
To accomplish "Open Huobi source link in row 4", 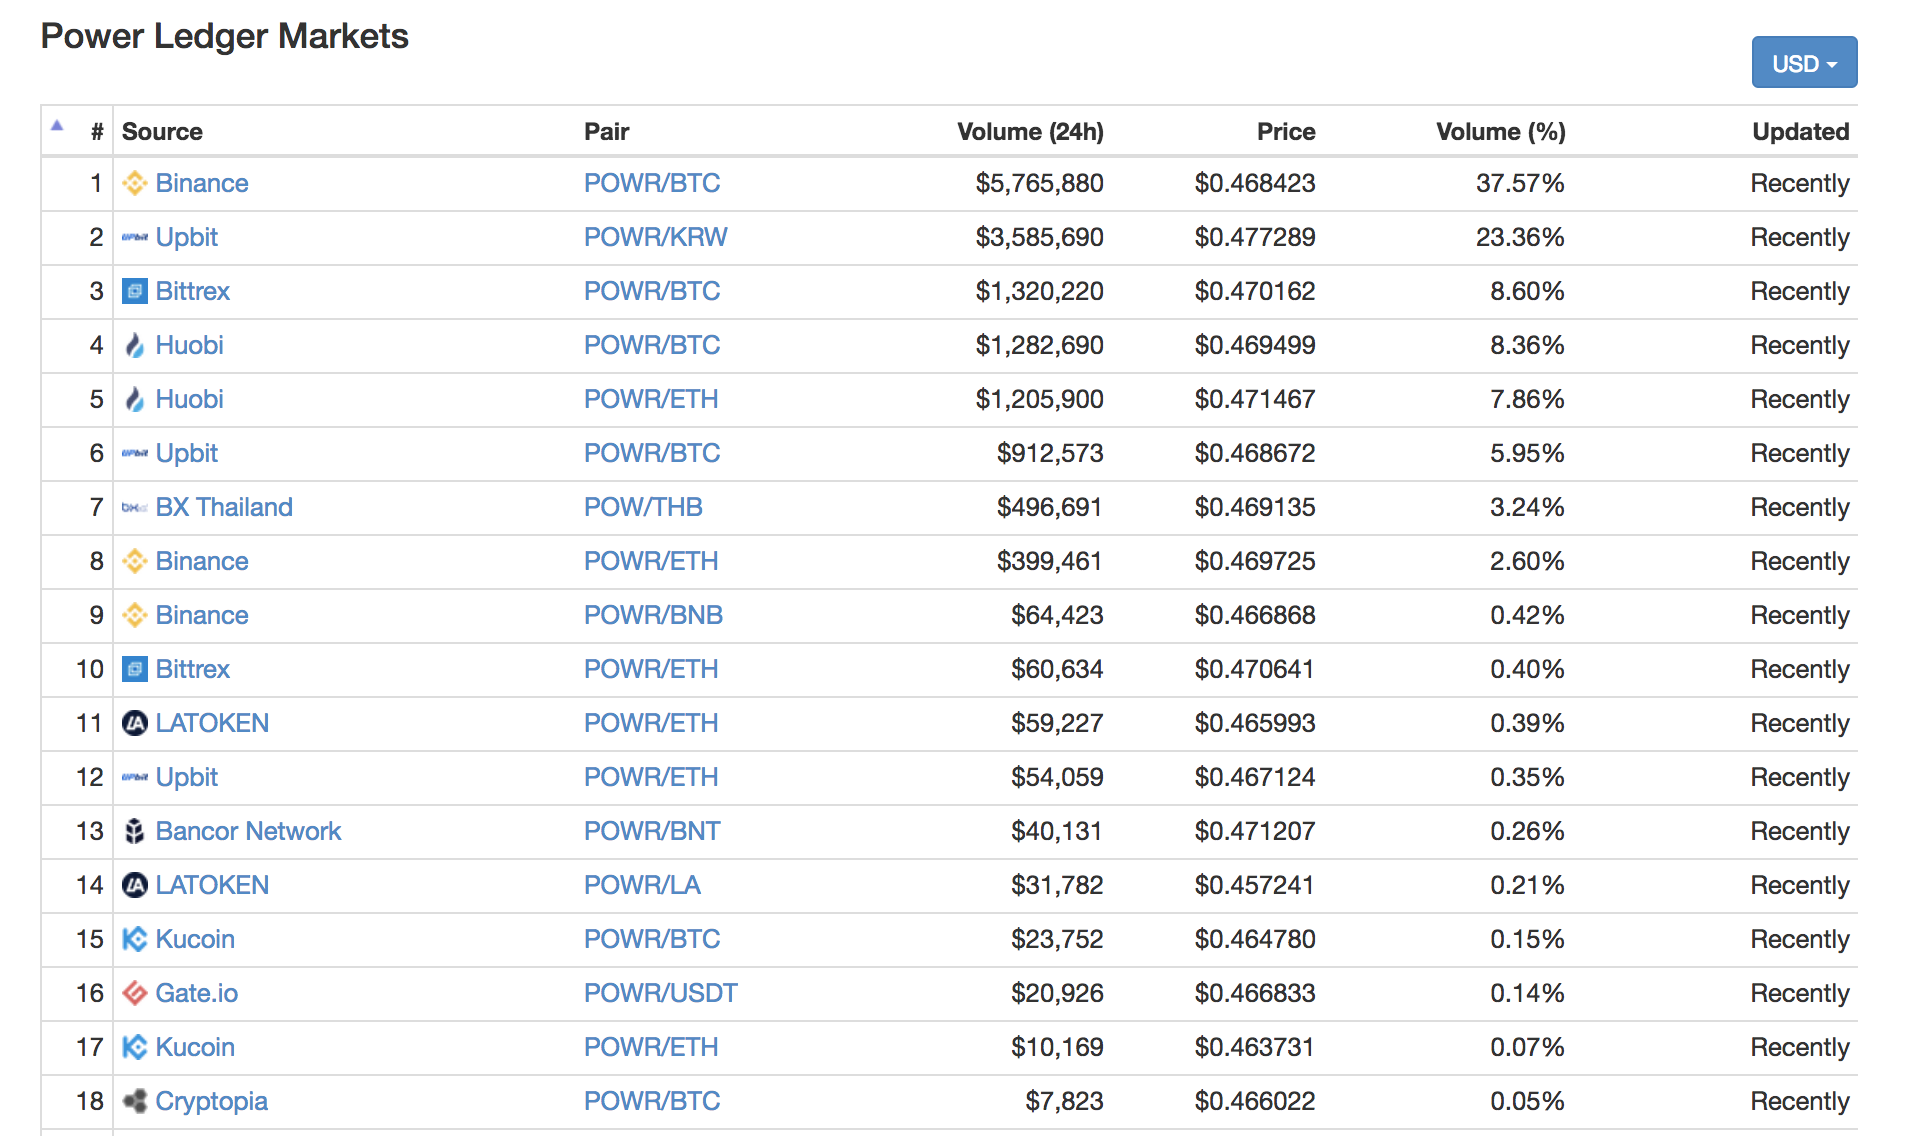I will point(190,345).
